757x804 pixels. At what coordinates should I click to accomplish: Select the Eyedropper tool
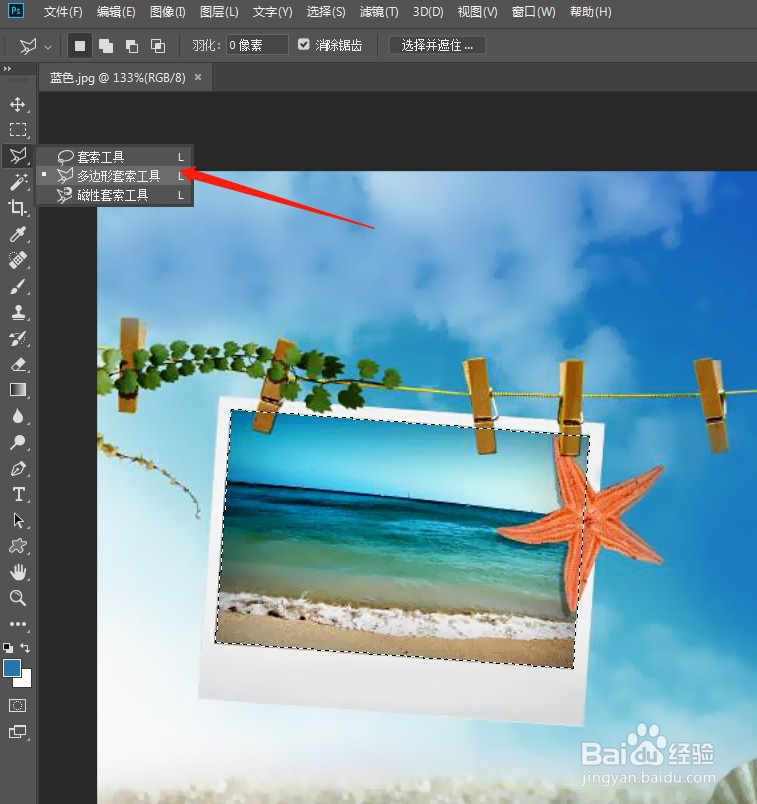click(x=18, y=234)
